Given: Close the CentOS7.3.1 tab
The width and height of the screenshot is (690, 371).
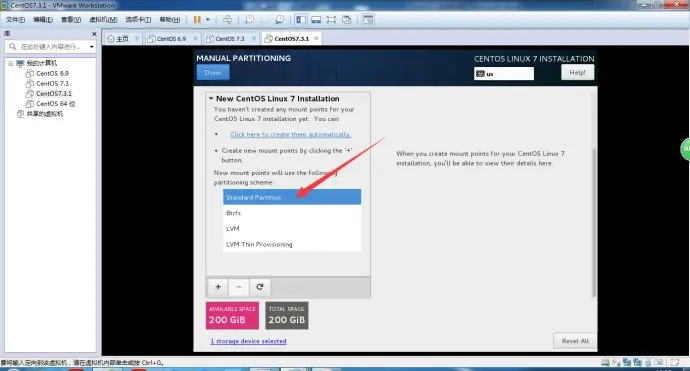Looking at the screenshot, I should [316, 38].
